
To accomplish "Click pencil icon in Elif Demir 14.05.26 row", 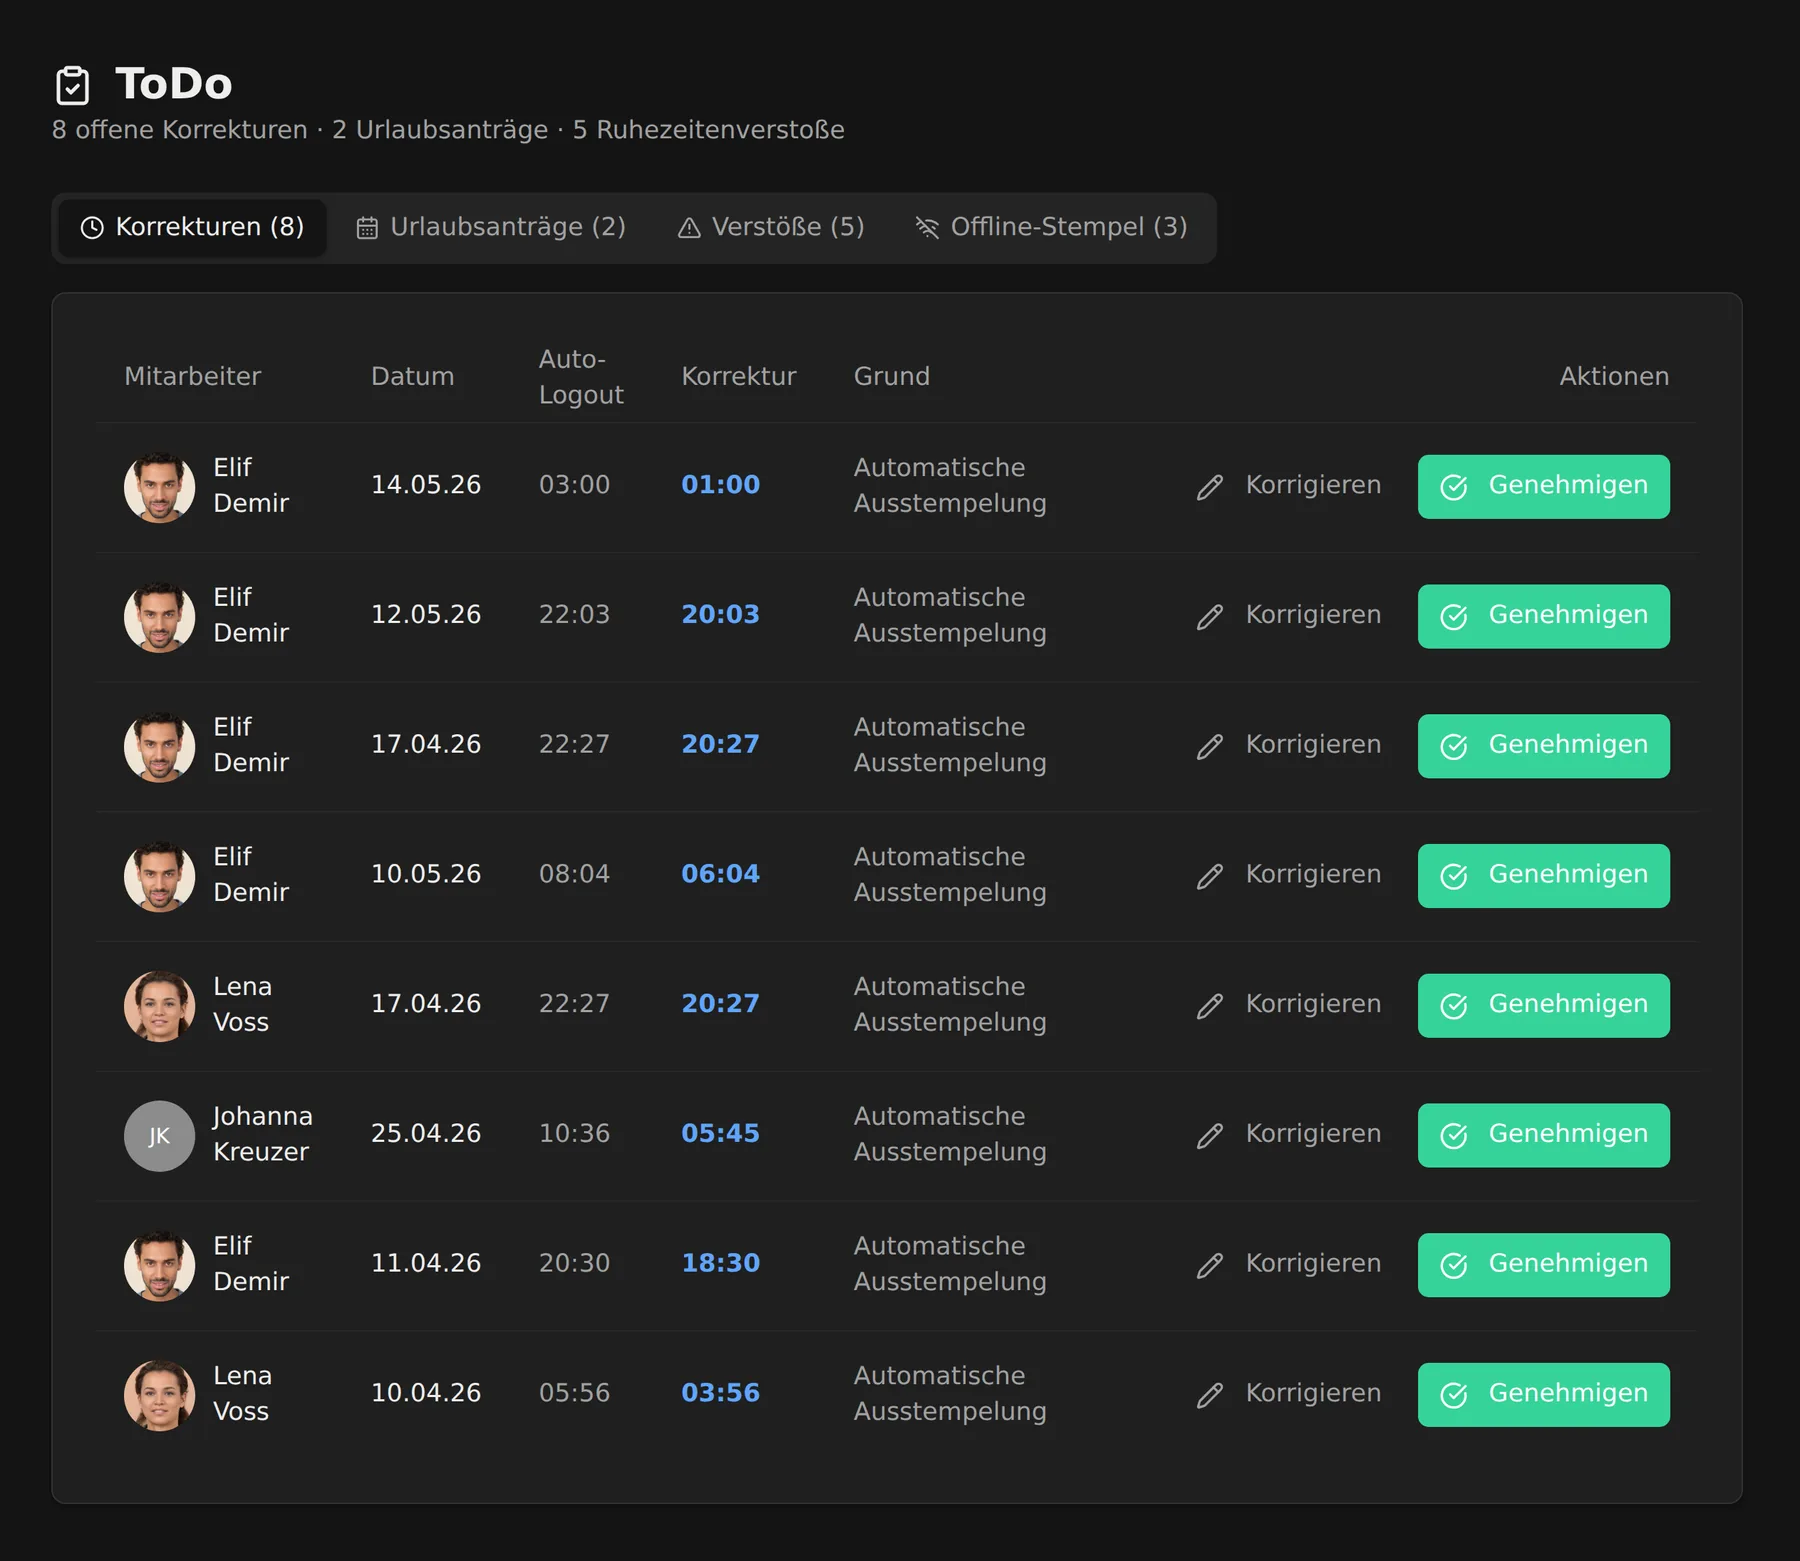I will 1210,487.
